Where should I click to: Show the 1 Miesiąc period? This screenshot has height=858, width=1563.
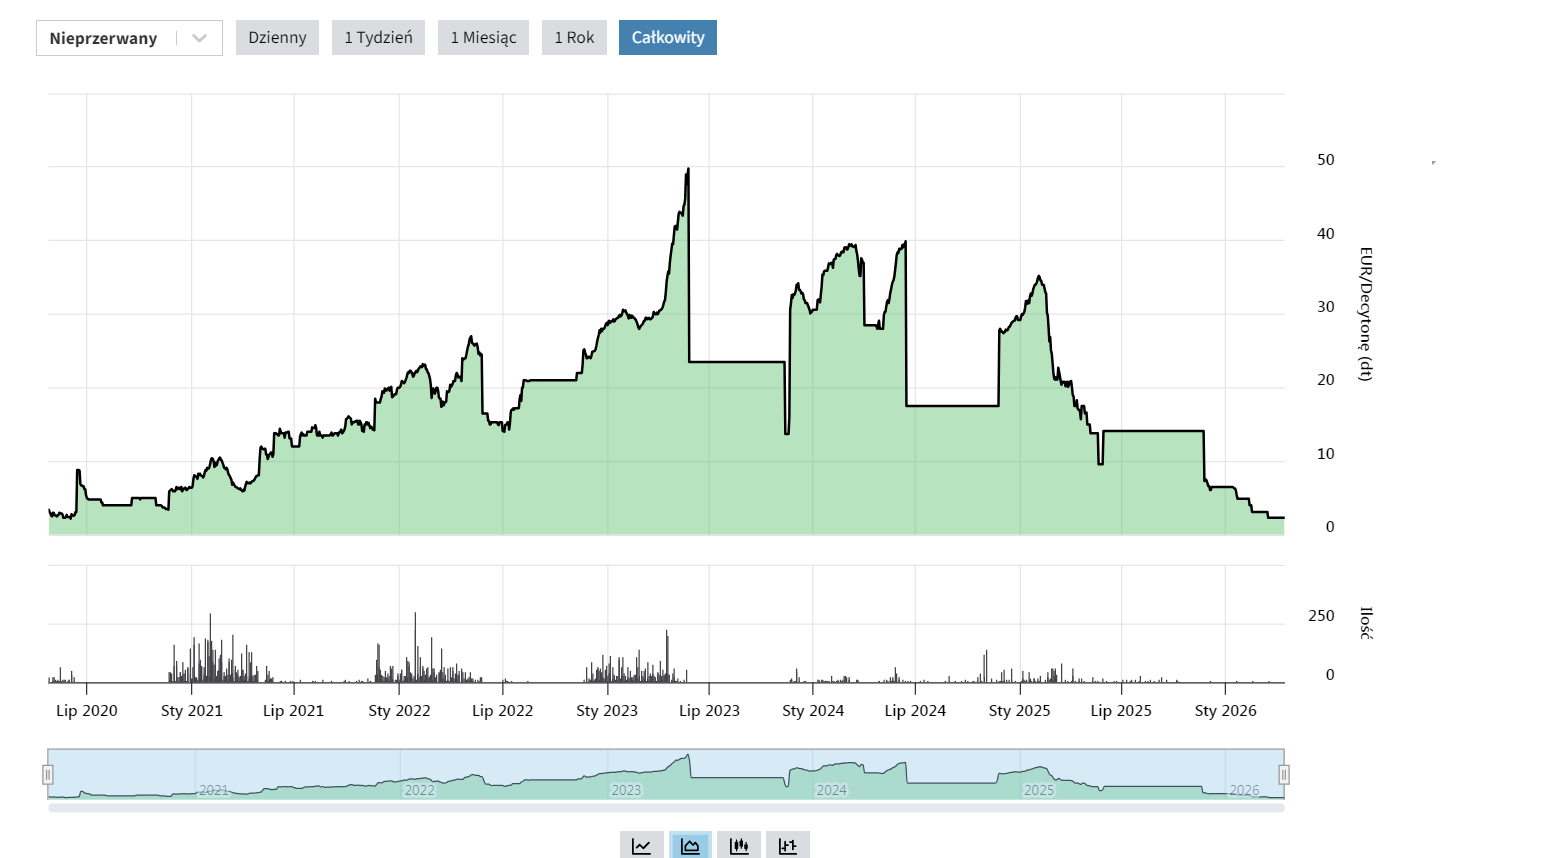(x=483, y=38)
